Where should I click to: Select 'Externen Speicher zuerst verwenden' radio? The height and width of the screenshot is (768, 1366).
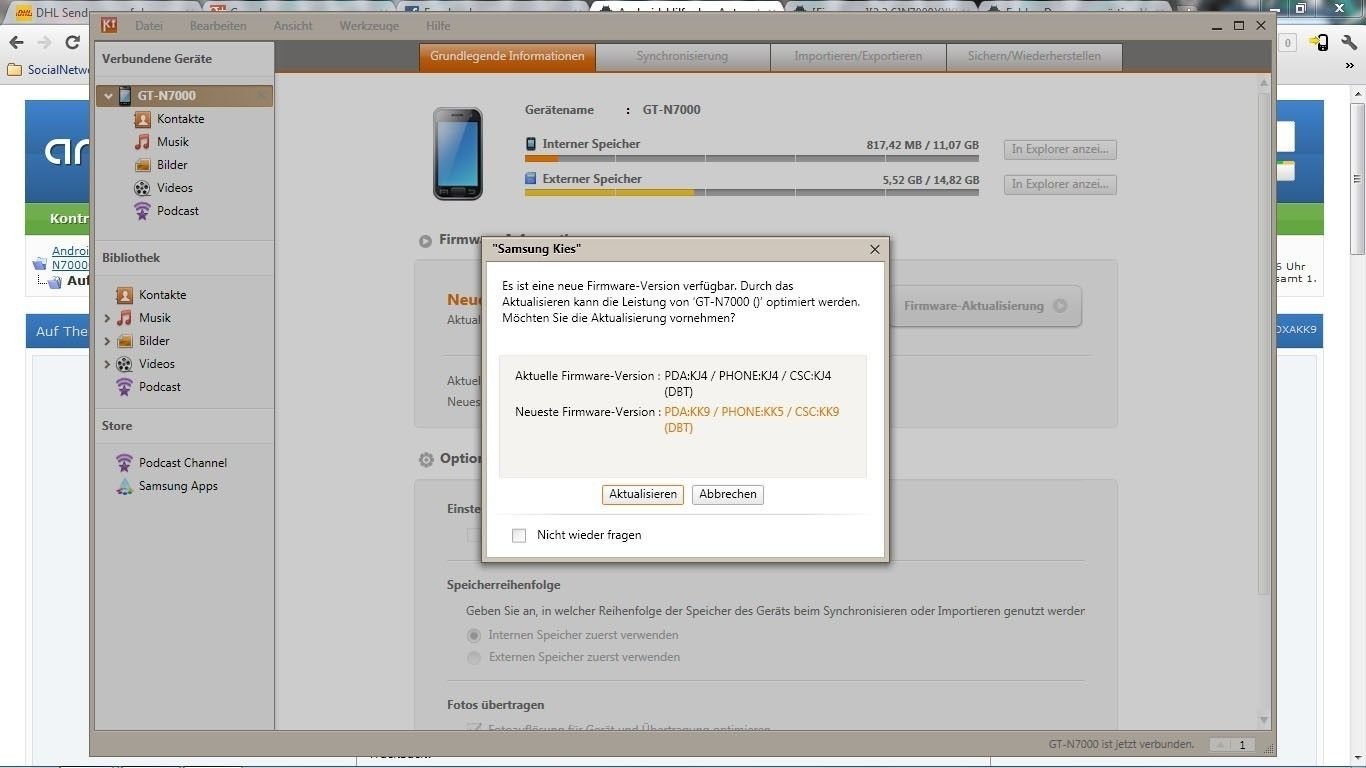474,657
